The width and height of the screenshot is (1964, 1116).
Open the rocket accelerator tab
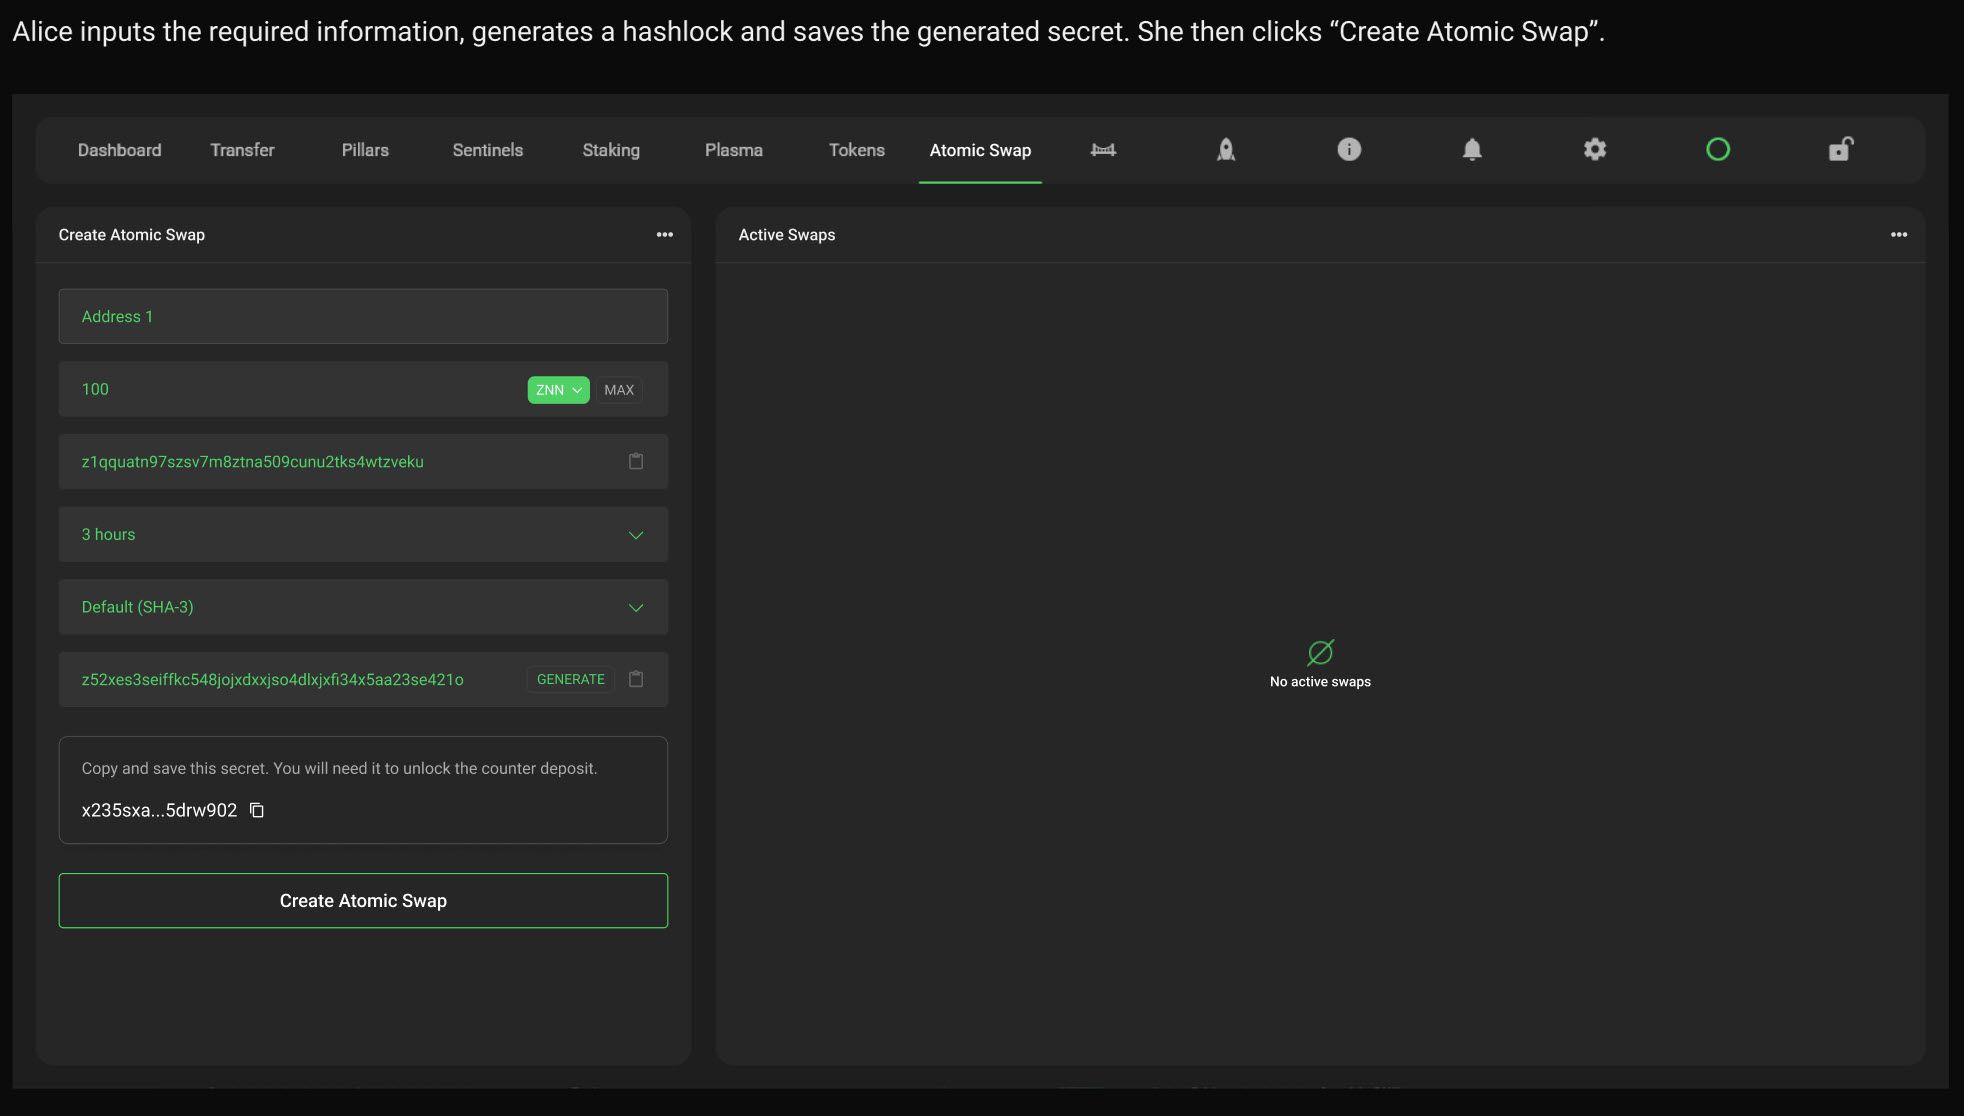(1226, 150)
